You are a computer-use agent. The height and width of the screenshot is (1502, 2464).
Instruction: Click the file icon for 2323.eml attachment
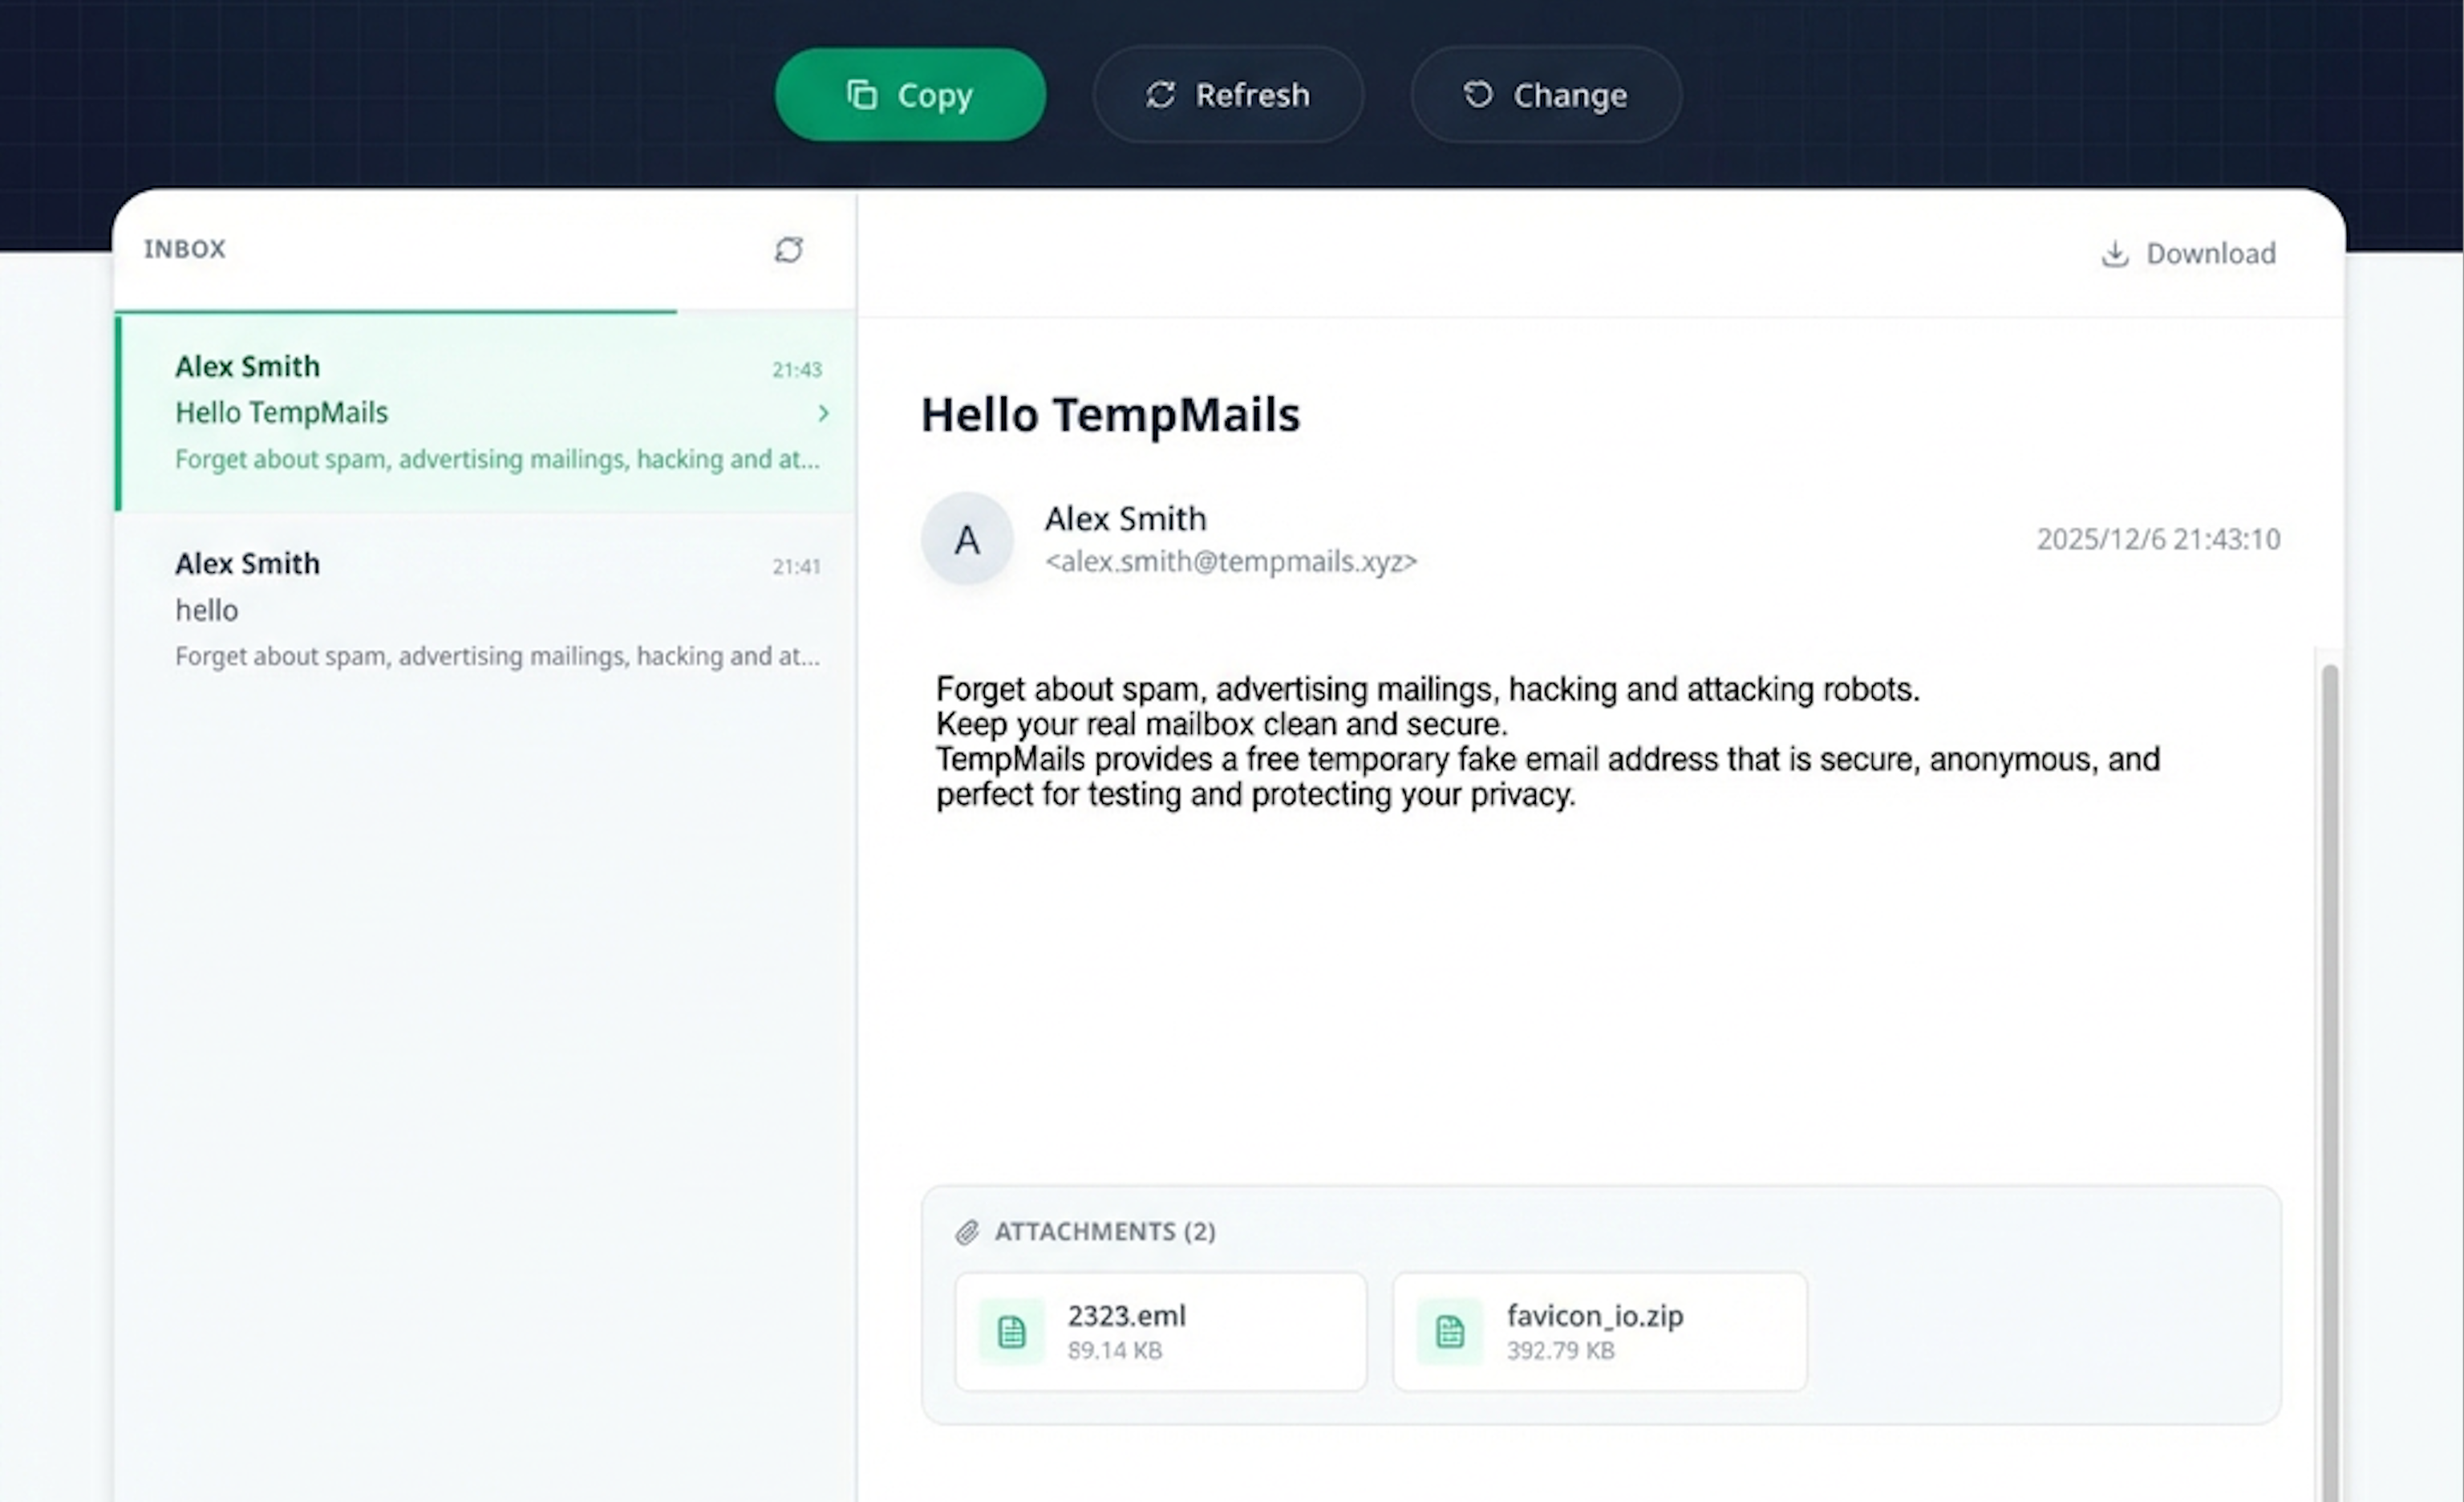coord(1011,1331)
